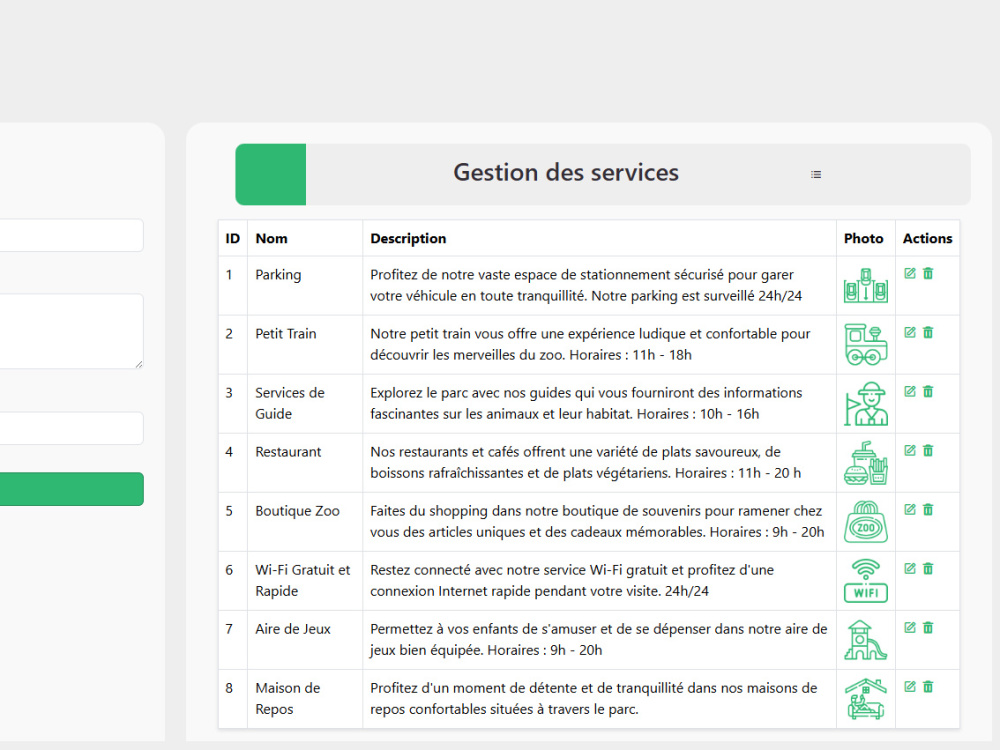Click the Actions column header
The width and height of the screenshot is (1000, 750).
927,239
